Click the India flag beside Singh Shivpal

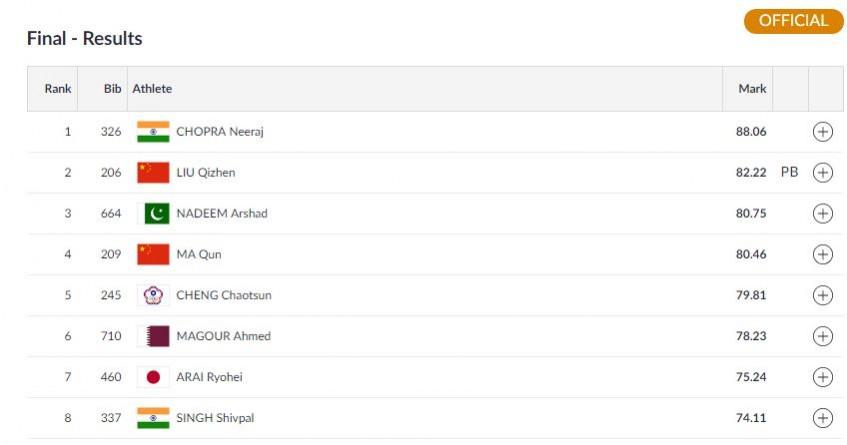[x=153, y=418]
